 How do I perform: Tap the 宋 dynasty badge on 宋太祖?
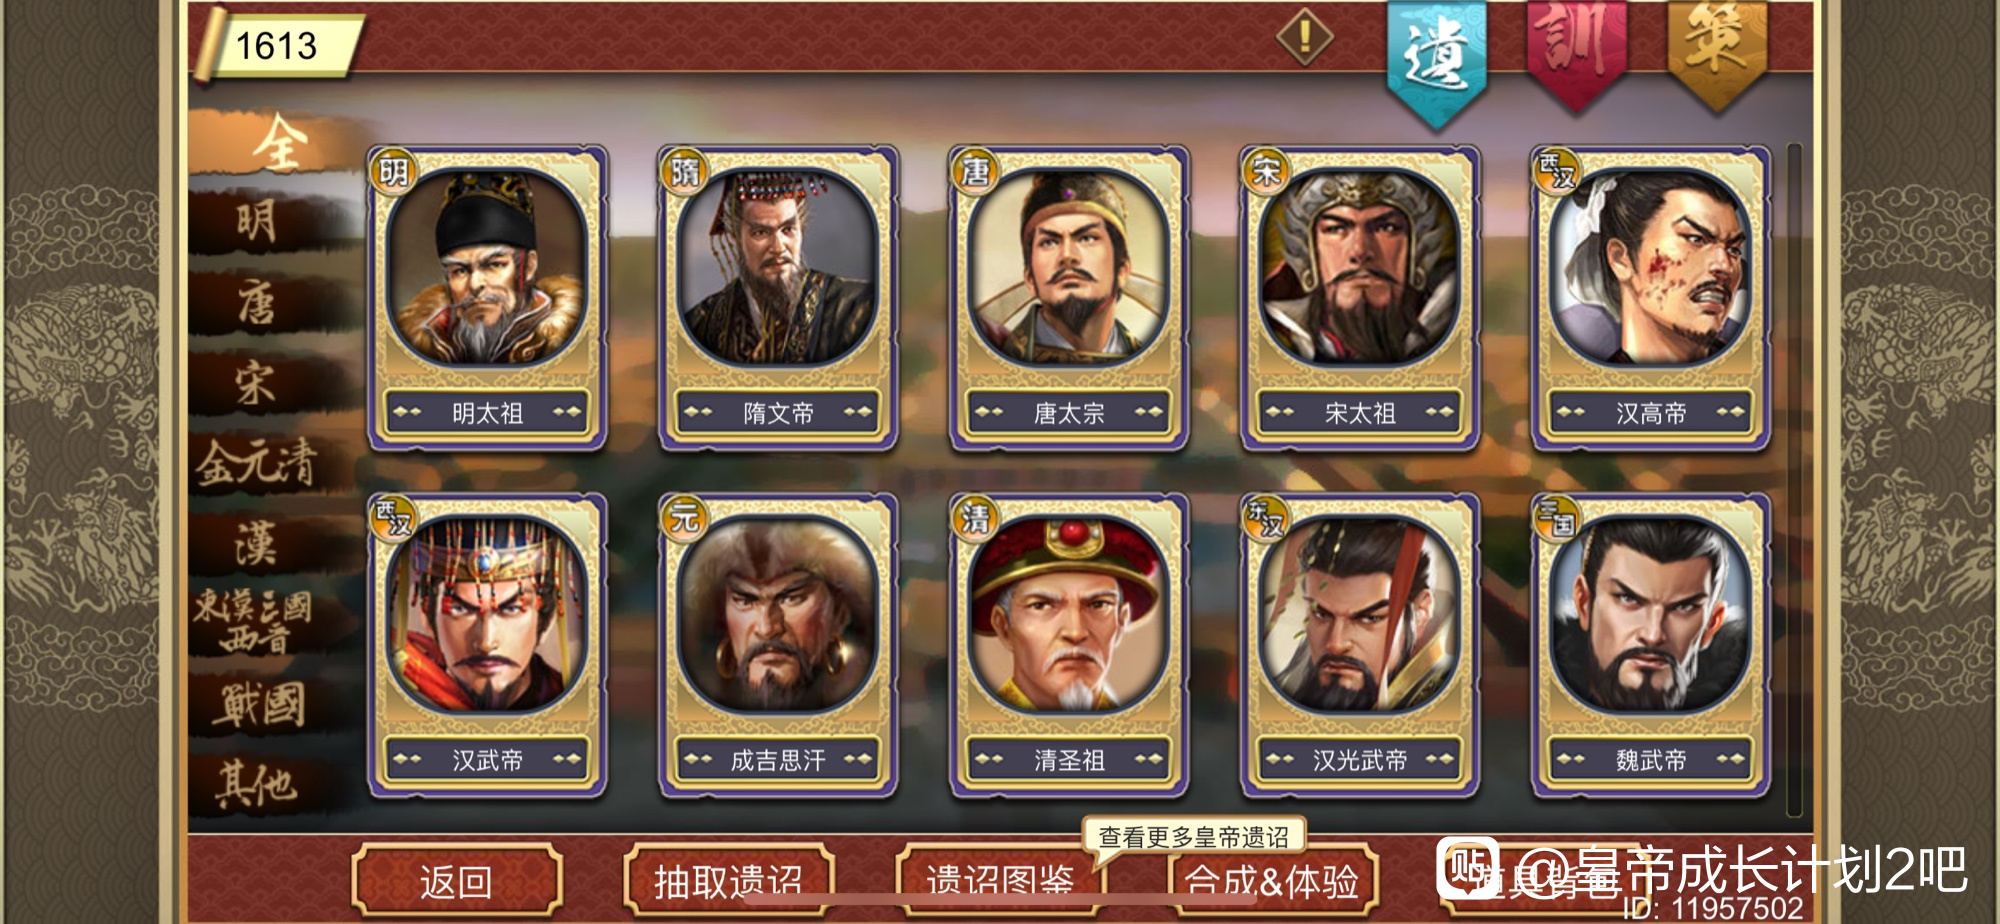[1265, 171]
